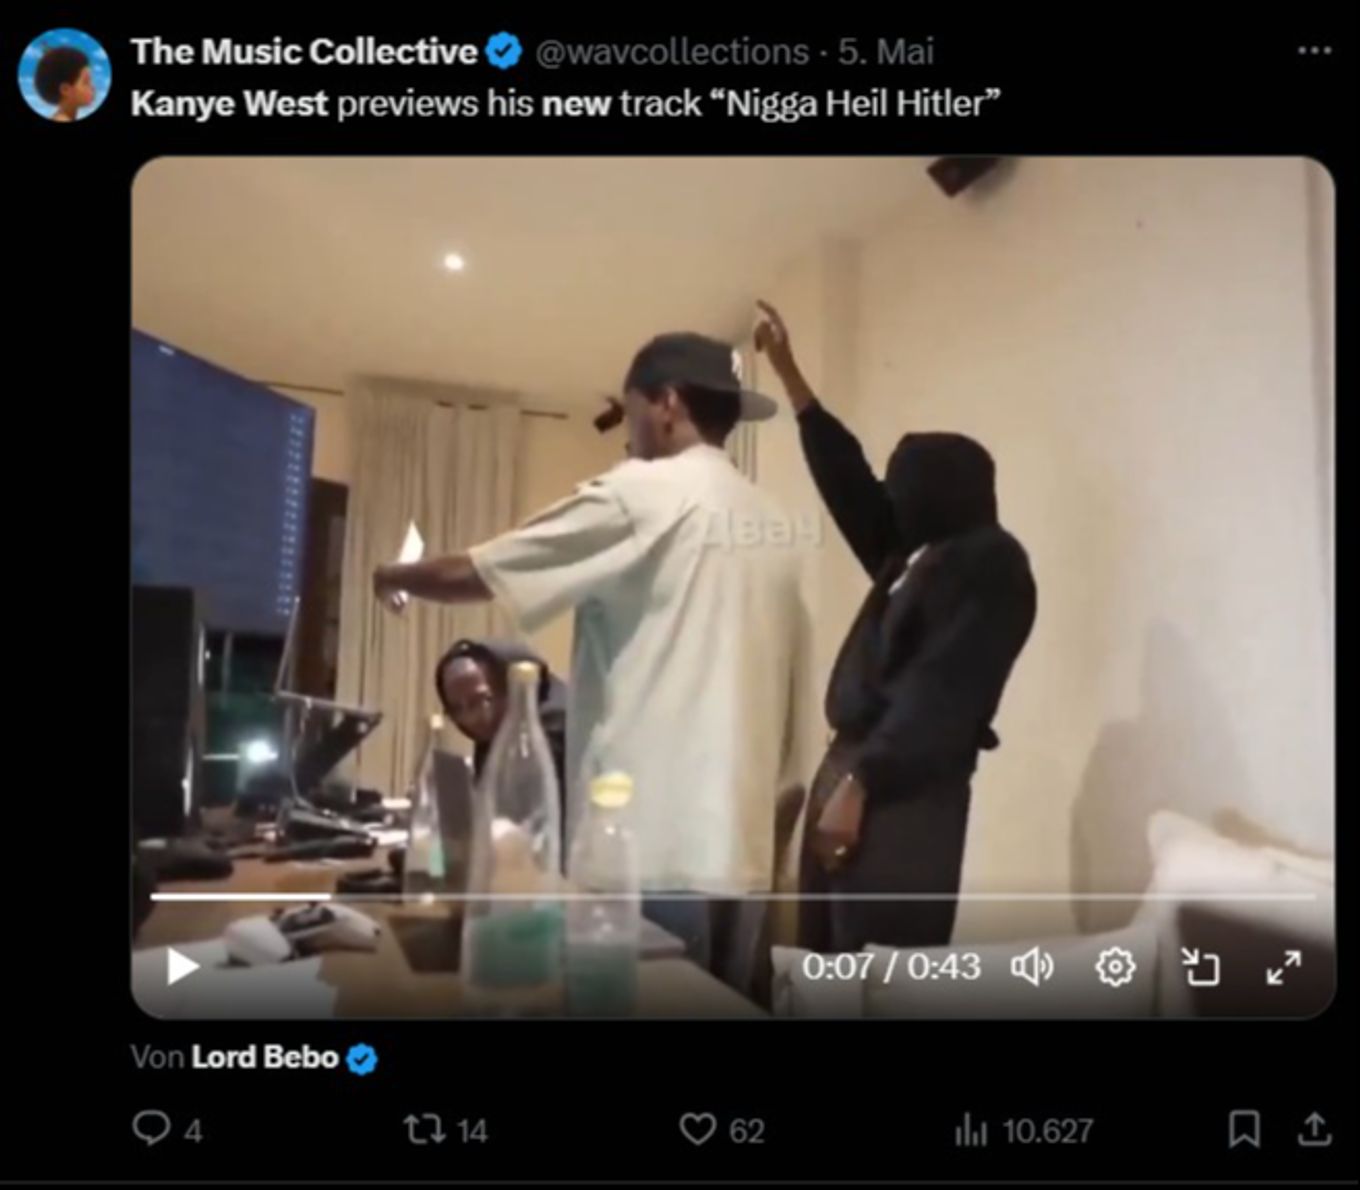Viewport: 1360px width, 1190px height.
Task: Open the reply conversation icon
Action: coord(152,1131)
